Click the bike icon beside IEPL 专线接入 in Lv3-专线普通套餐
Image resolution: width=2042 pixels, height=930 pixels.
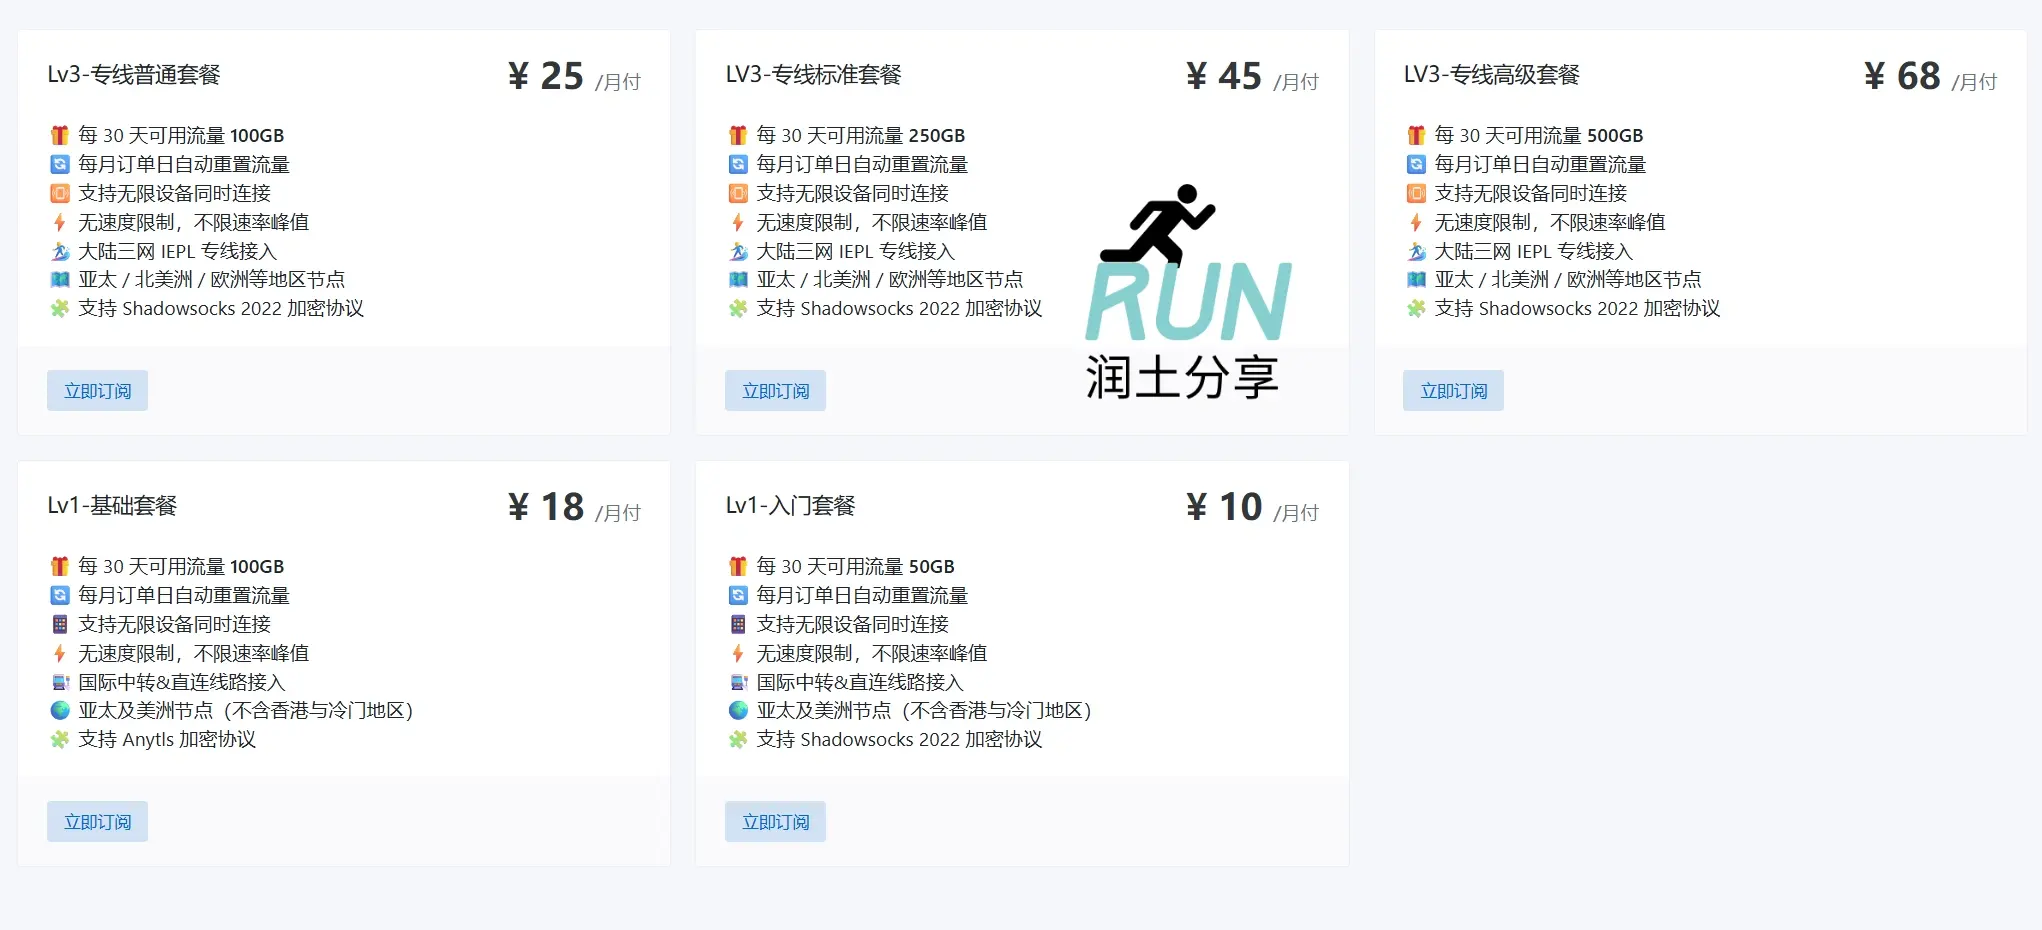pyautogui.click(x=59, y=251)
